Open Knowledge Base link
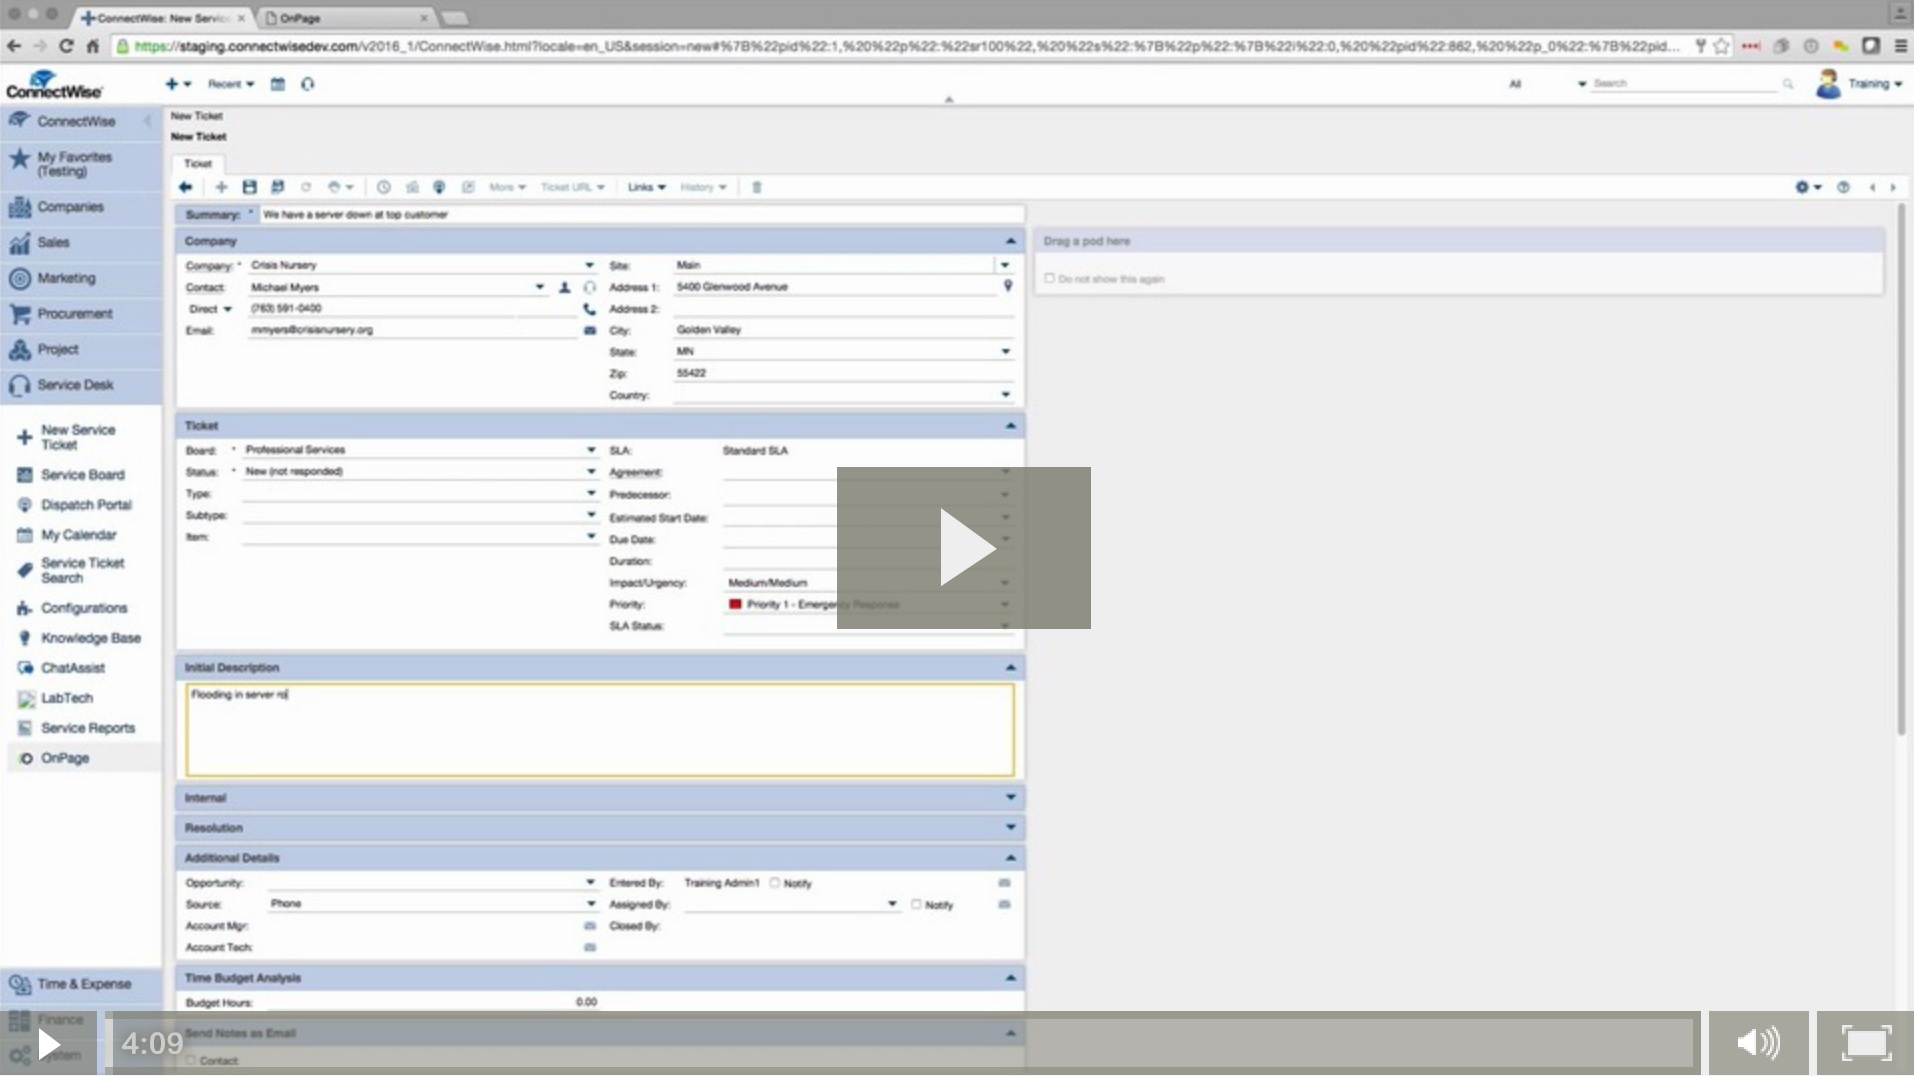 pyautogui.click(x=90, y=638)
